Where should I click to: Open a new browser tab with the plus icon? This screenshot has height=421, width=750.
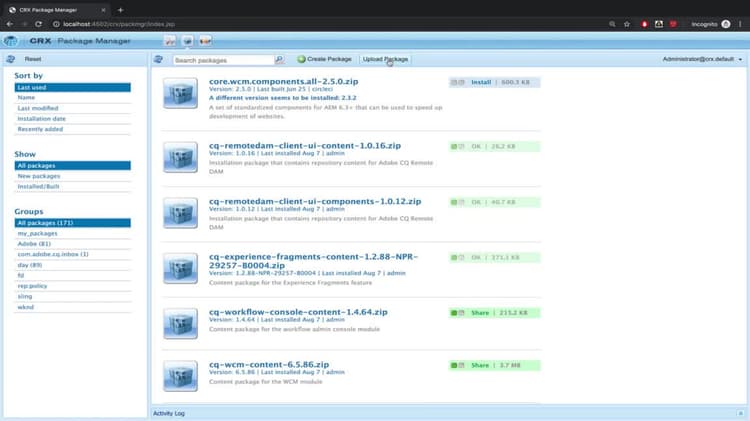coord(121,10)
